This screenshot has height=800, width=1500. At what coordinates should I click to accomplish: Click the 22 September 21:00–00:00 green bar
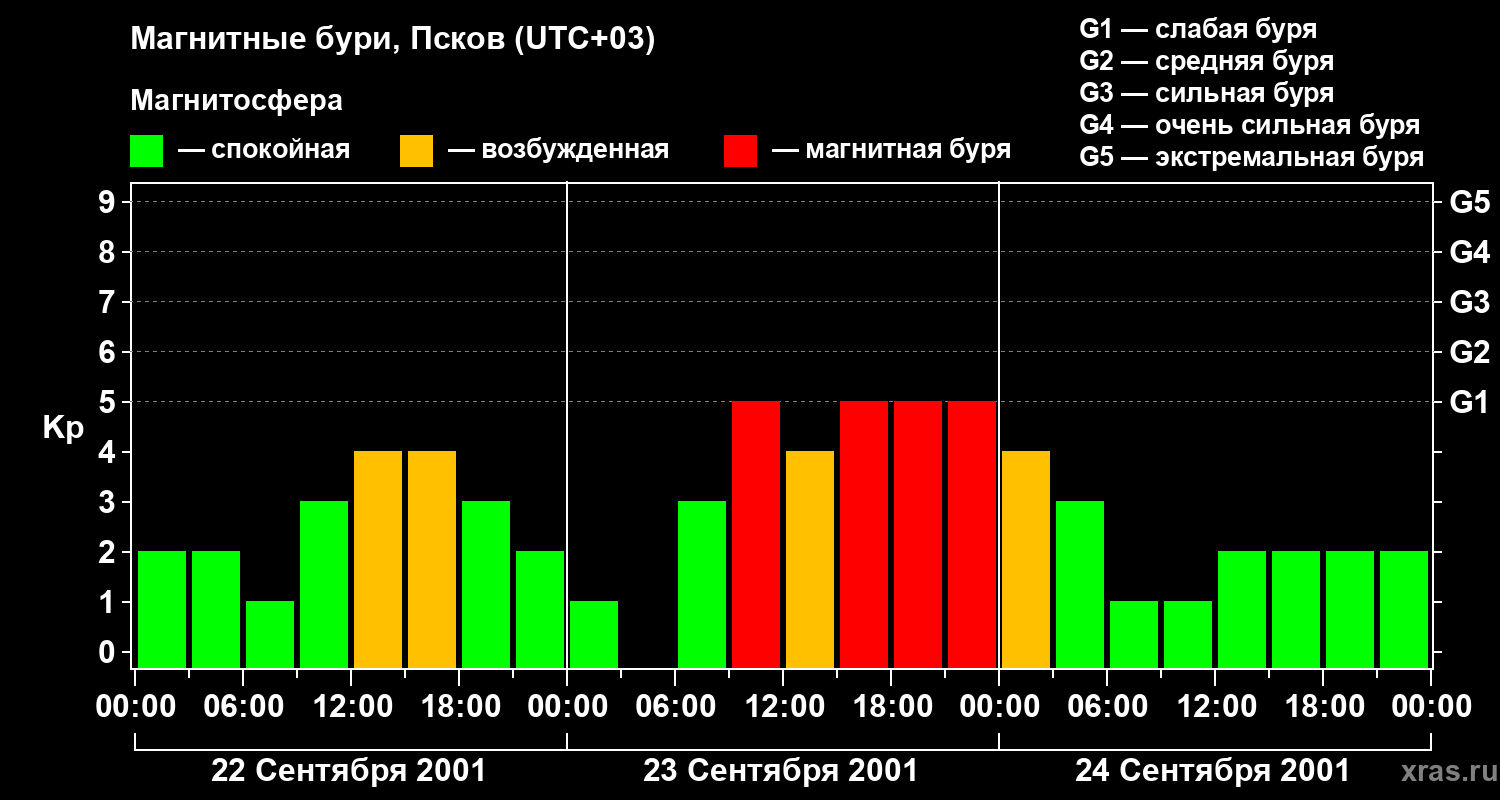(x=540, y=609)
